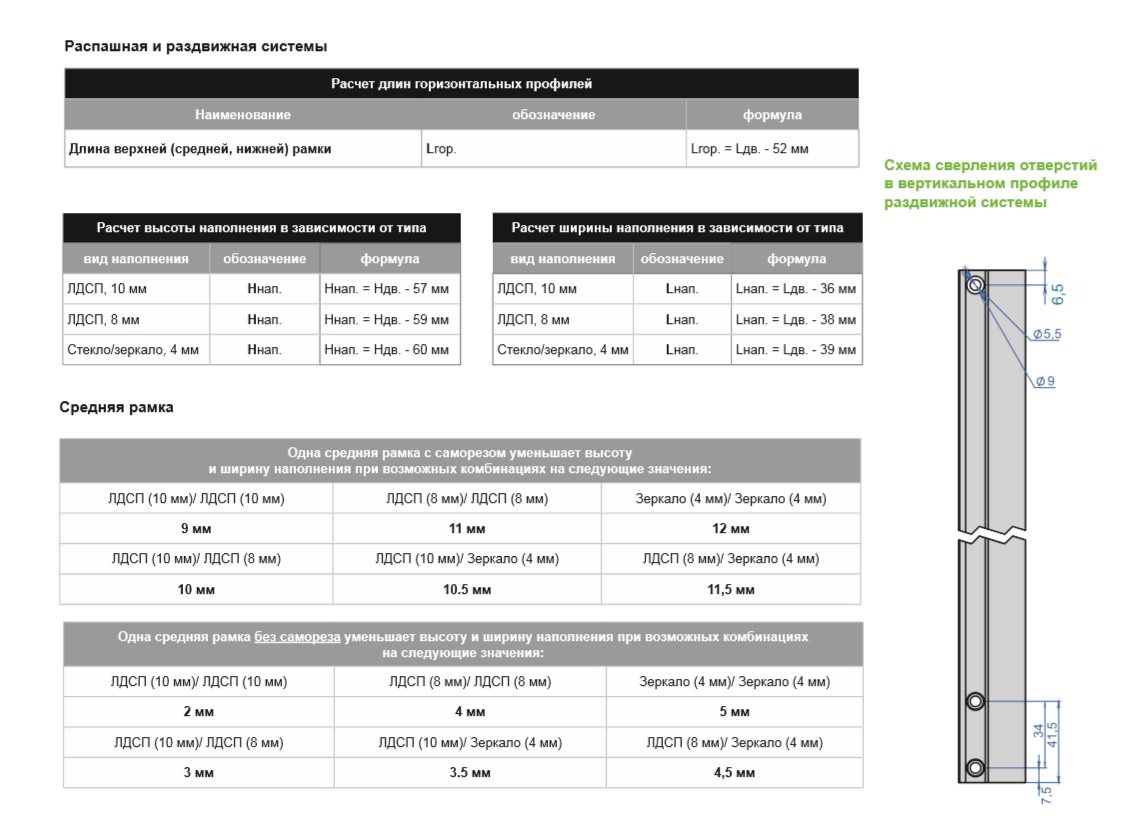1139x833 pixels.
Task: Click the top drill hole in profile diagram
Action: 975,285
